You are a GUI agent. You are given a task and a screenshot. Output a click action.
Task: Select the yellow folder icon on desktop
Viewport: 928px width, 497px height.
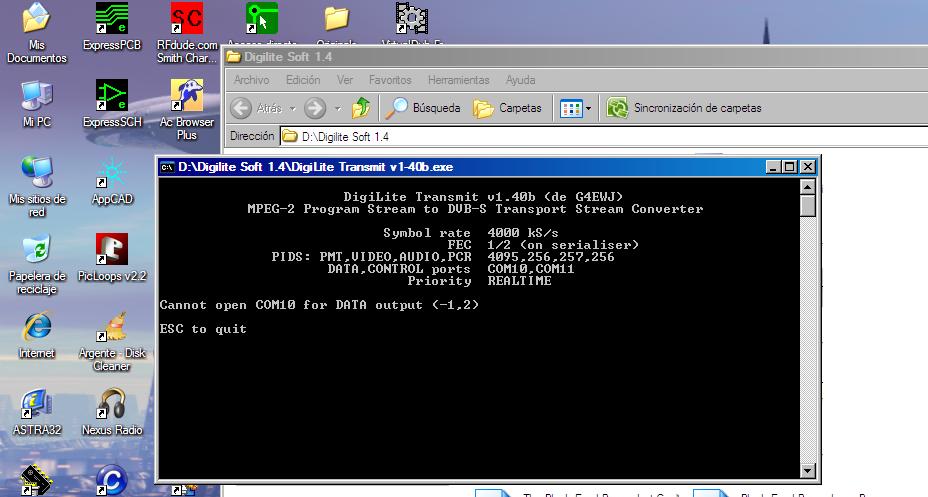click(337, 18)
